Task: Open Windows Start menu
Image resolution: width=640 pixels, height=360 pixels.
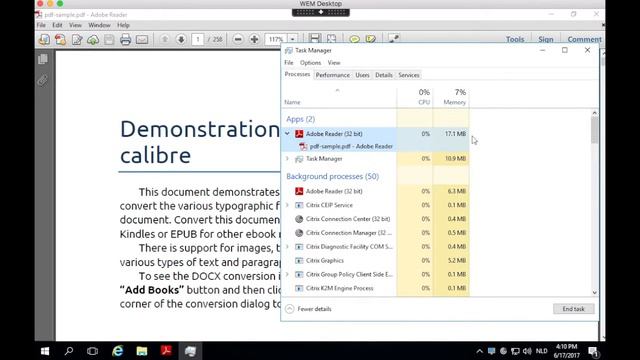Action: (x=45, y=351)
